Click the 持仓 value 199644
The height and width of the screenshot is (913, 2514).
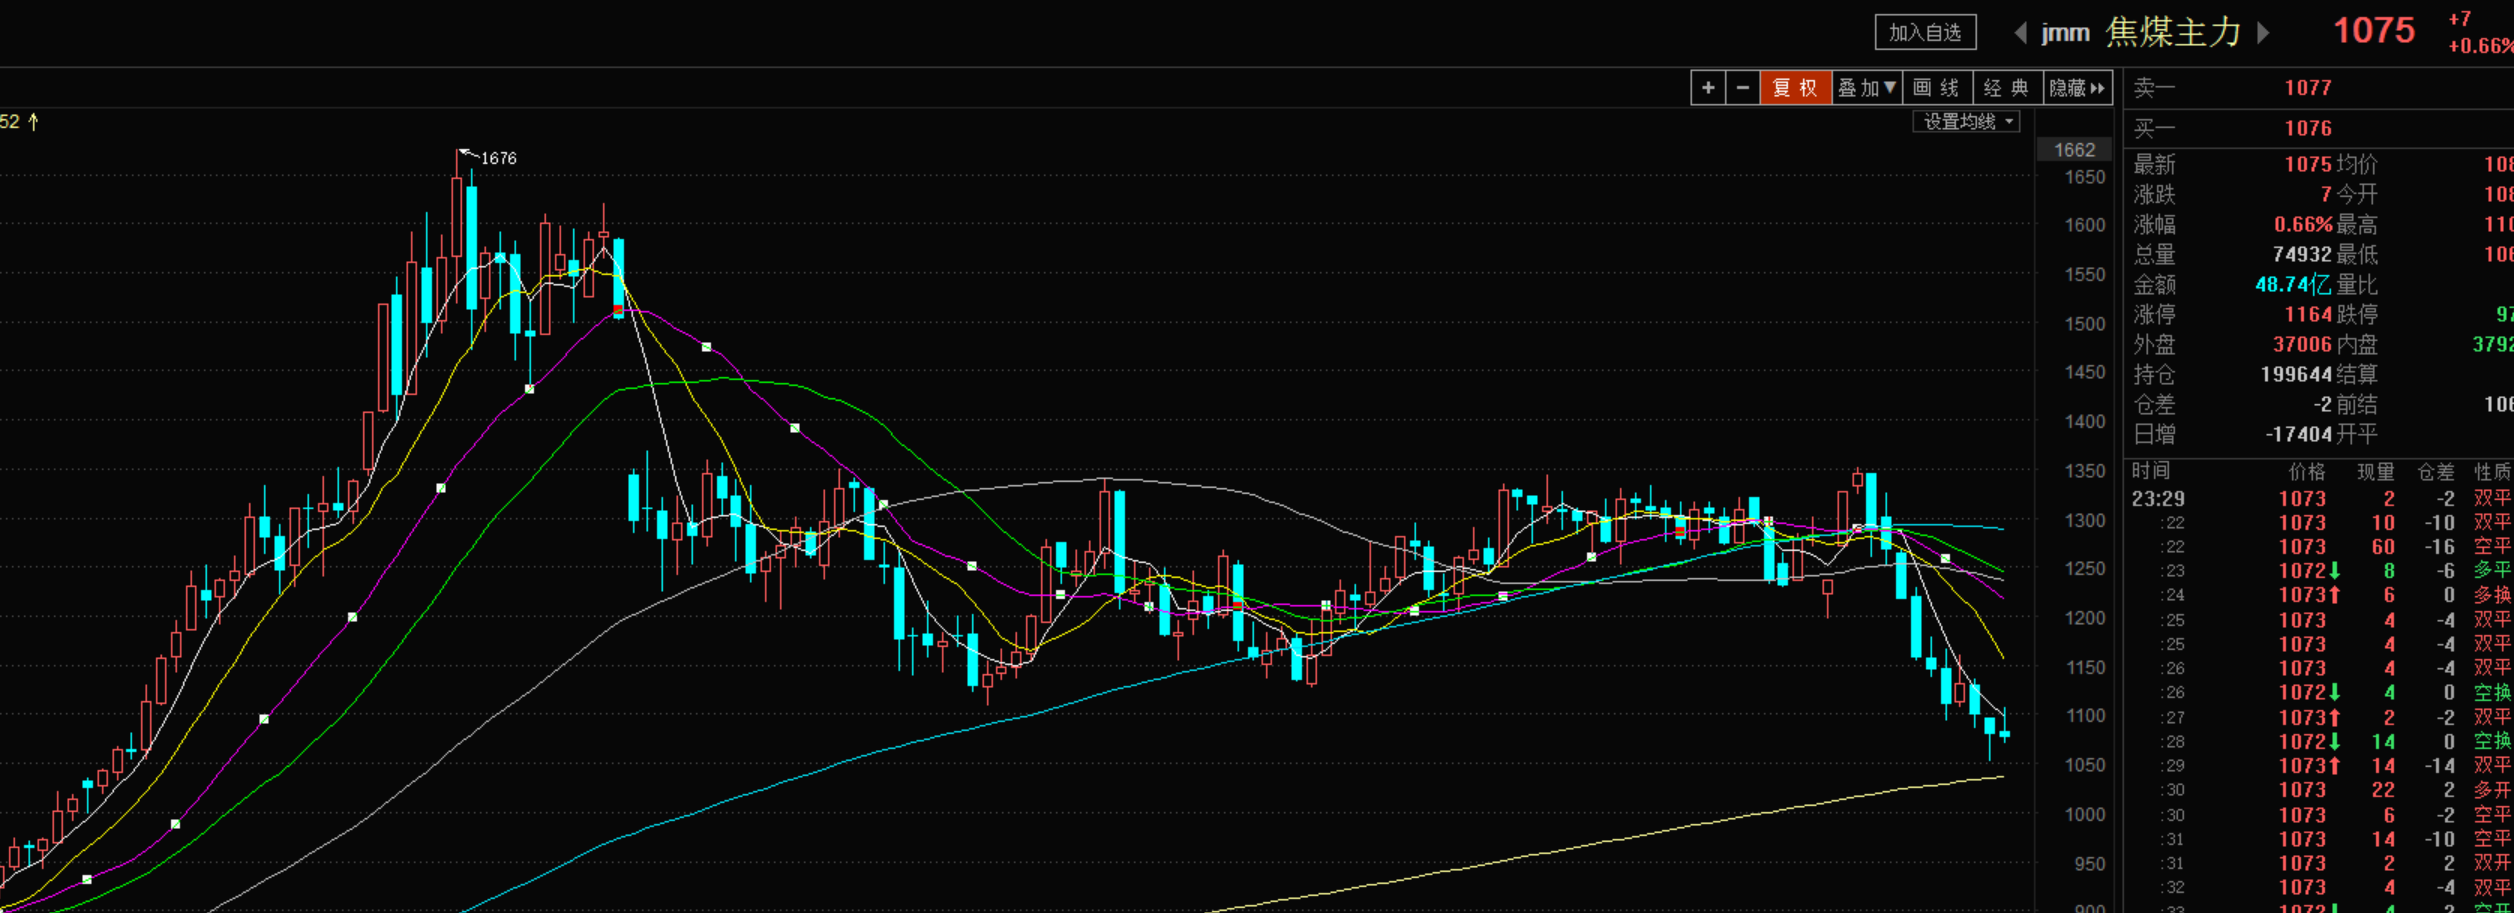pyautogui.click(x=2296, y=374)
